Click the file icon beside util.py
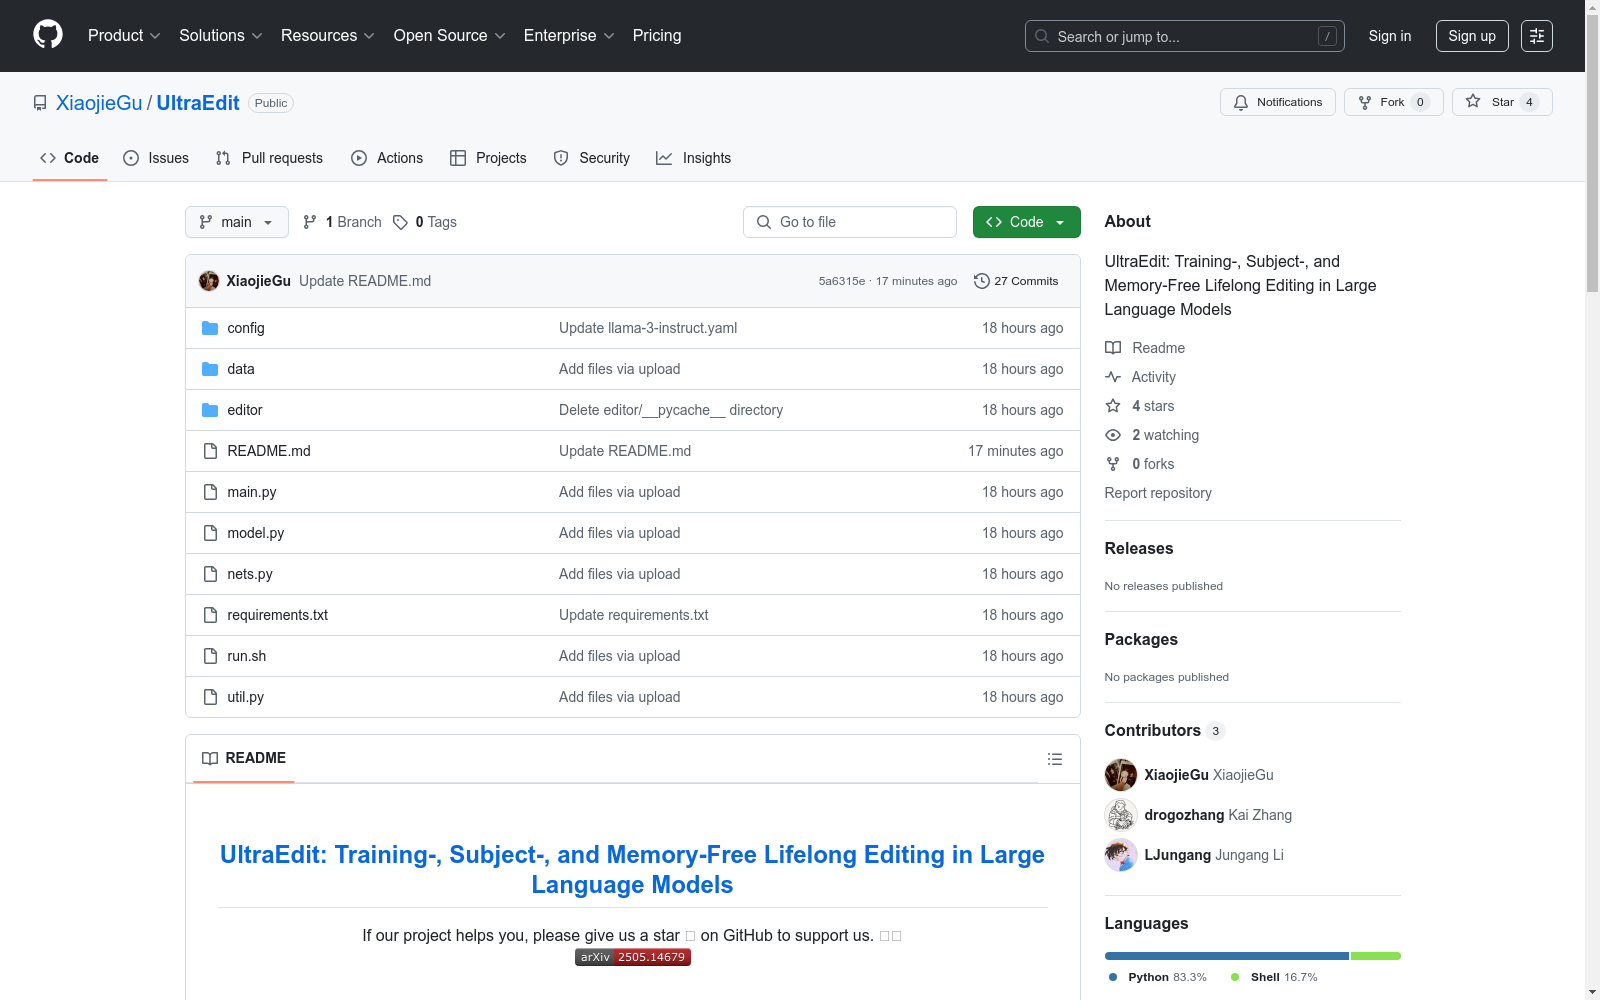This screenshot has width=1600, height=1000. tap(210, 697)
